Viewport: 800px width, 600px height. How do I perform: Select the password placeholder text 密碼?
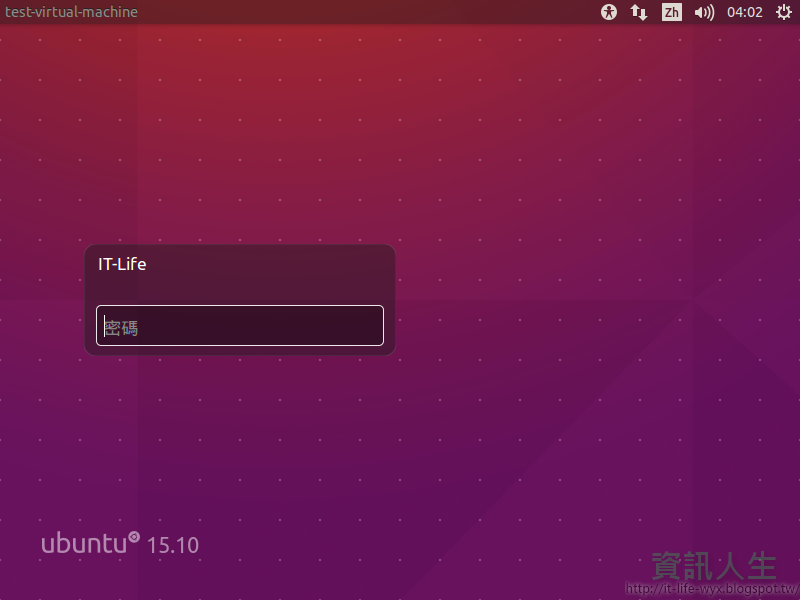[x=121, y=326]
